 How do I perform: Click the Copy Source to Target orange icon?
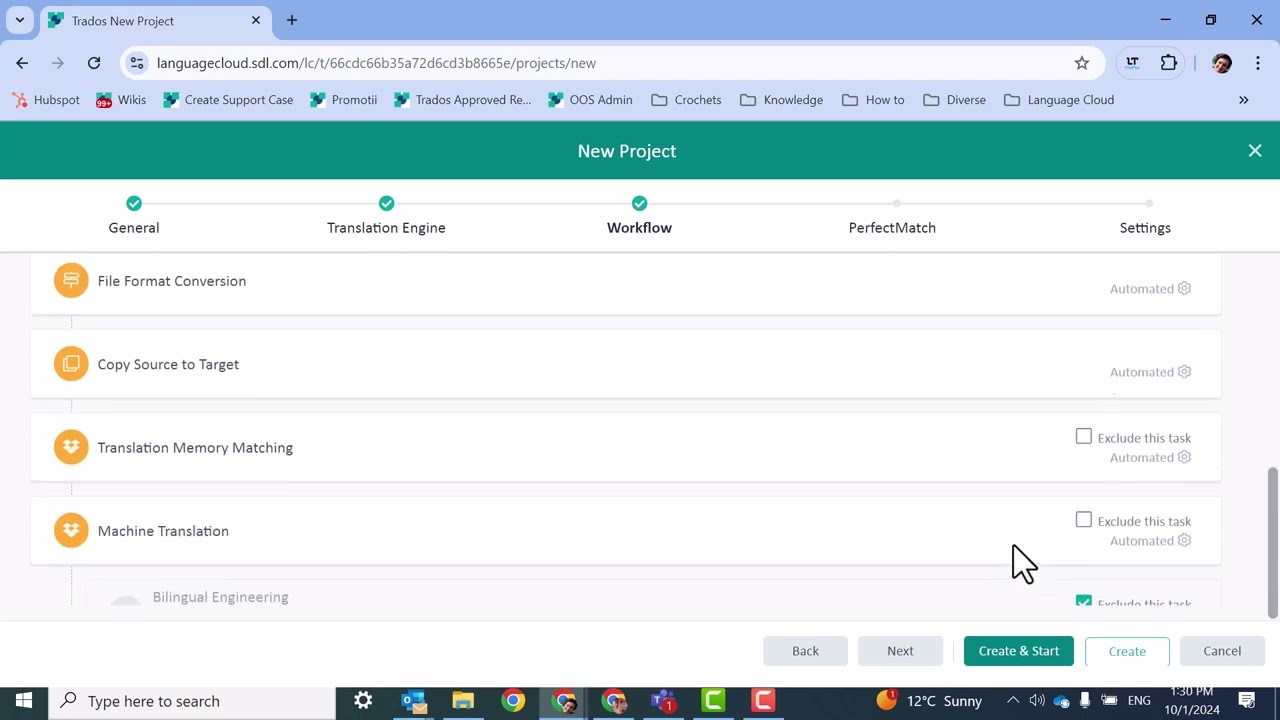[71, 364]
